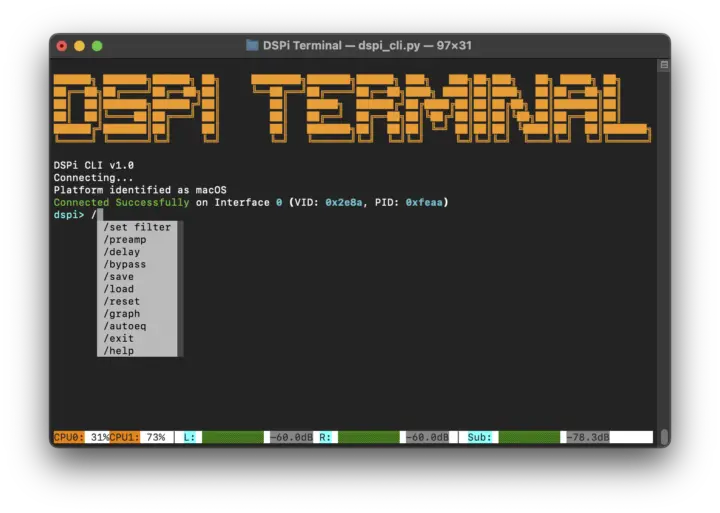Click the completion menu scrollbar

point(180,289)
